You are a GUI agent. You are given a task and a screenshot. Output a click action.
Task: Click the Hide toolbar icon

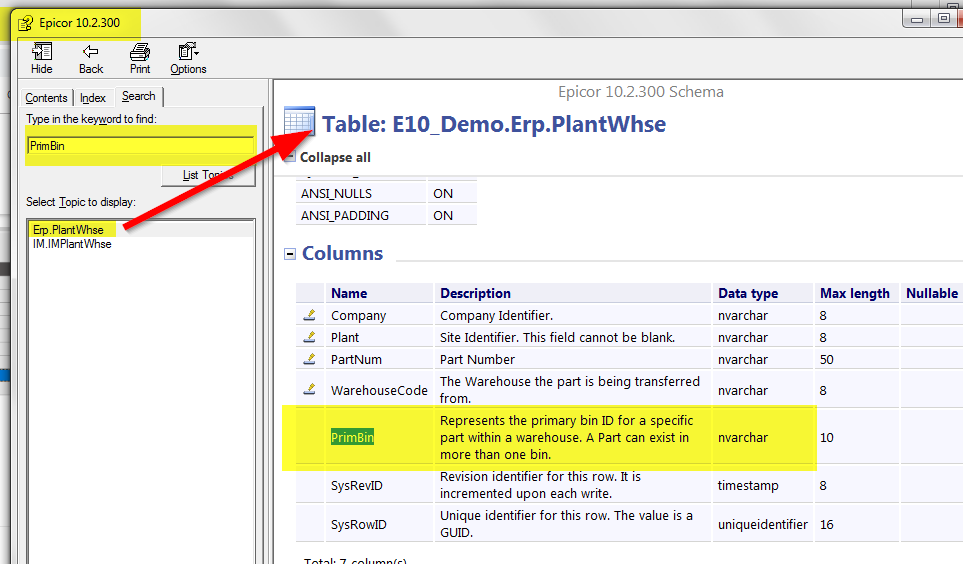(42, 58)
